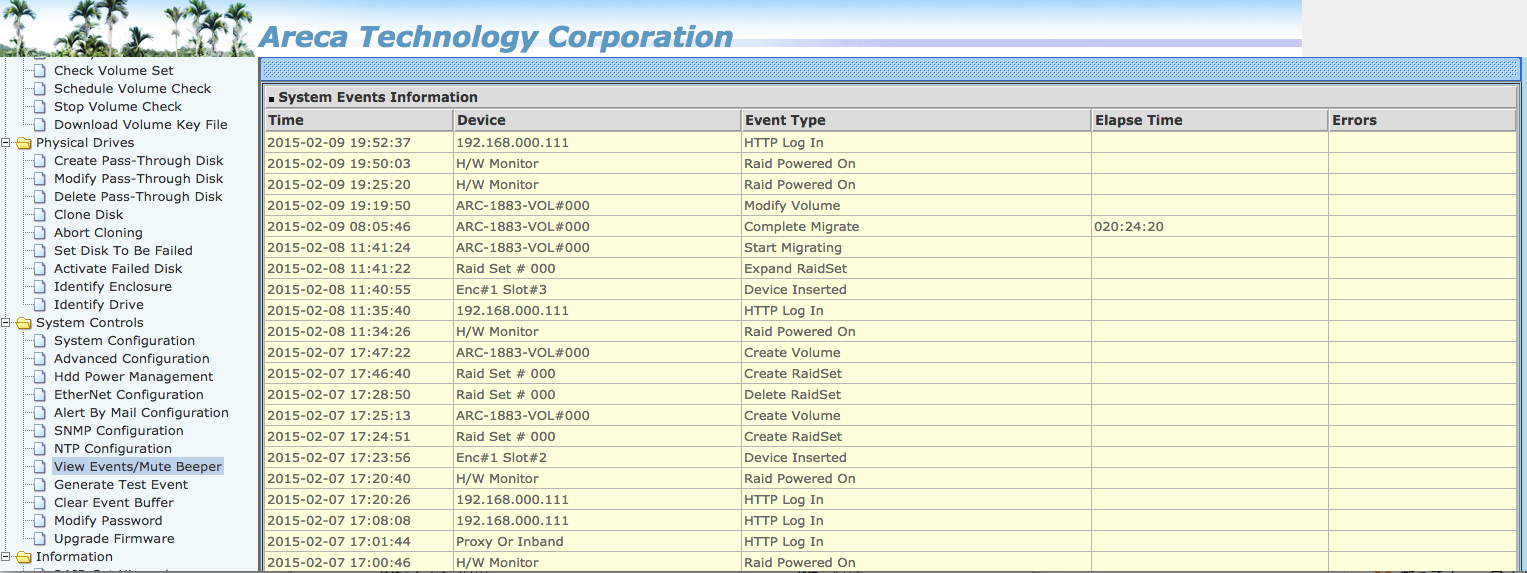Click the Elapse Time column header
Screen dimensions: 1527x573
[1210, 120]
